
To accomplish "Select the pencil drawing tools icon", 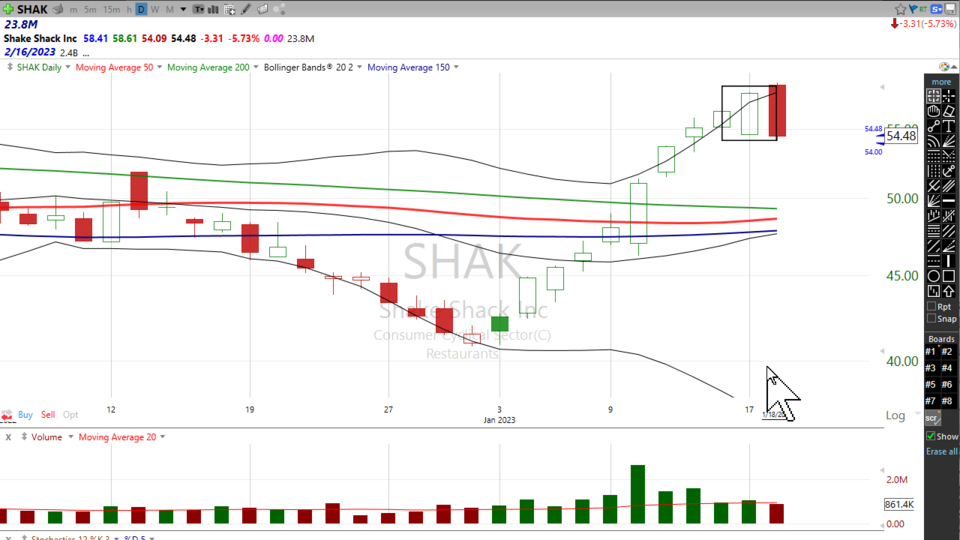I will pyautogui.click(x=246, y=9).
